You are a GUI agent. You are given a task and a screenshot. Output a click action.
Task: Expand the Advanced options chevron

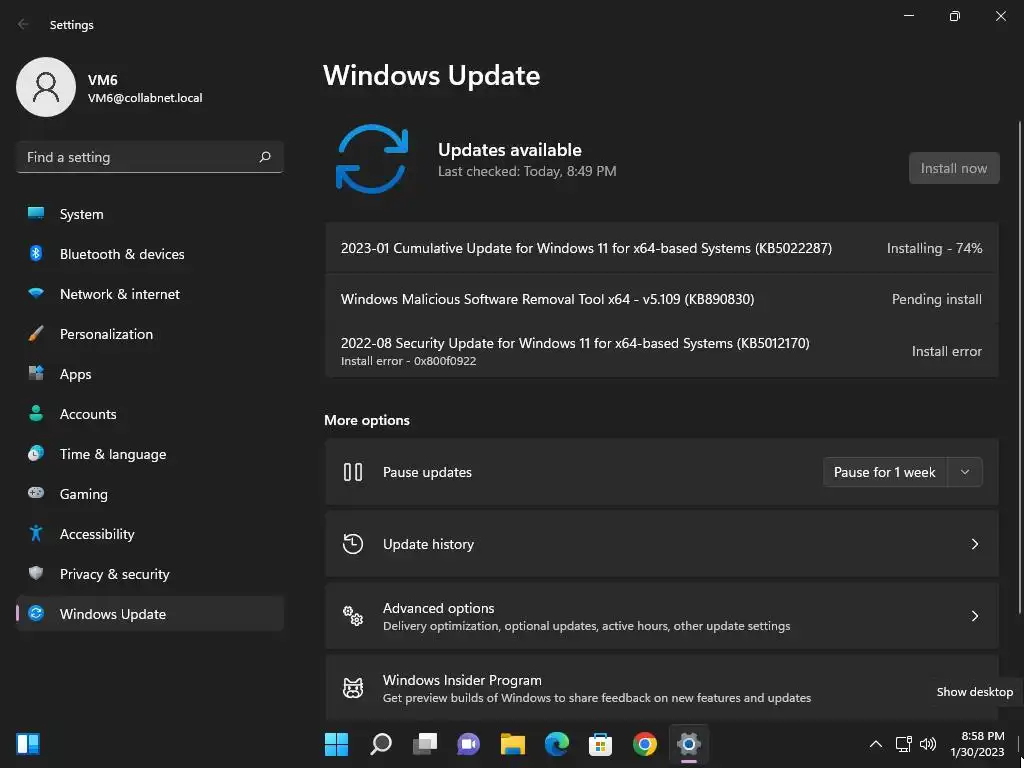(x=974, y=615)
